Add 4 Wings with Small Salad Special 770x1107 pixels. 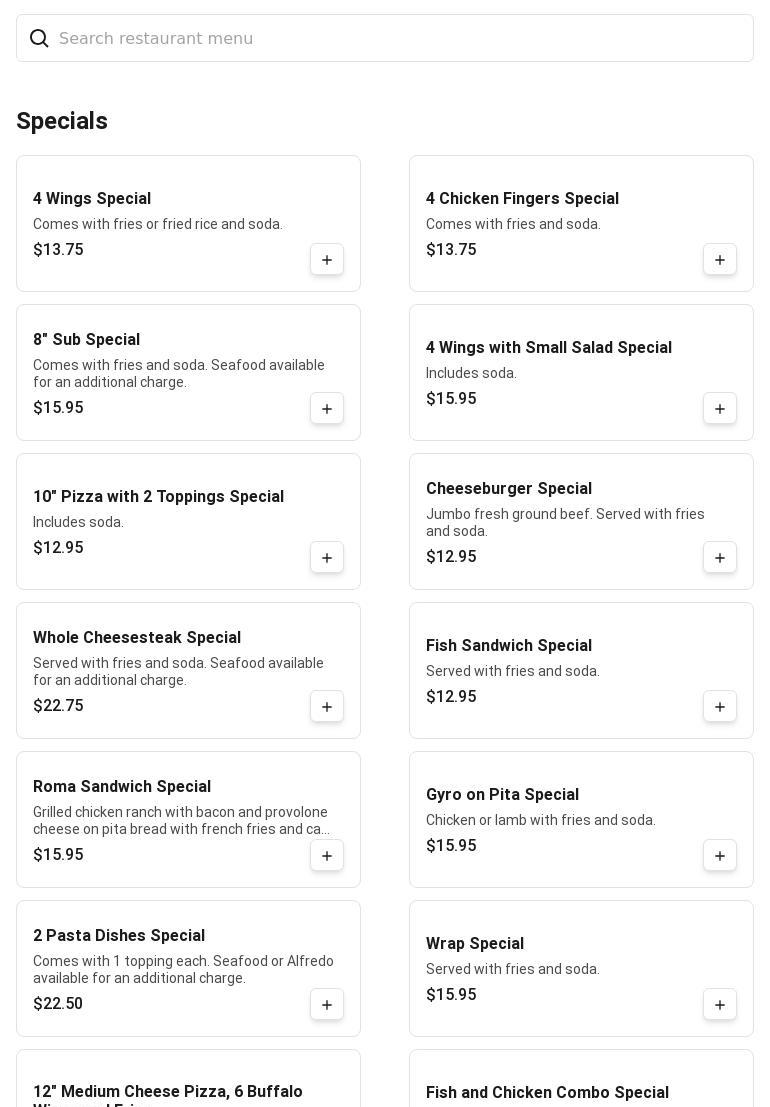coord(720,409)
